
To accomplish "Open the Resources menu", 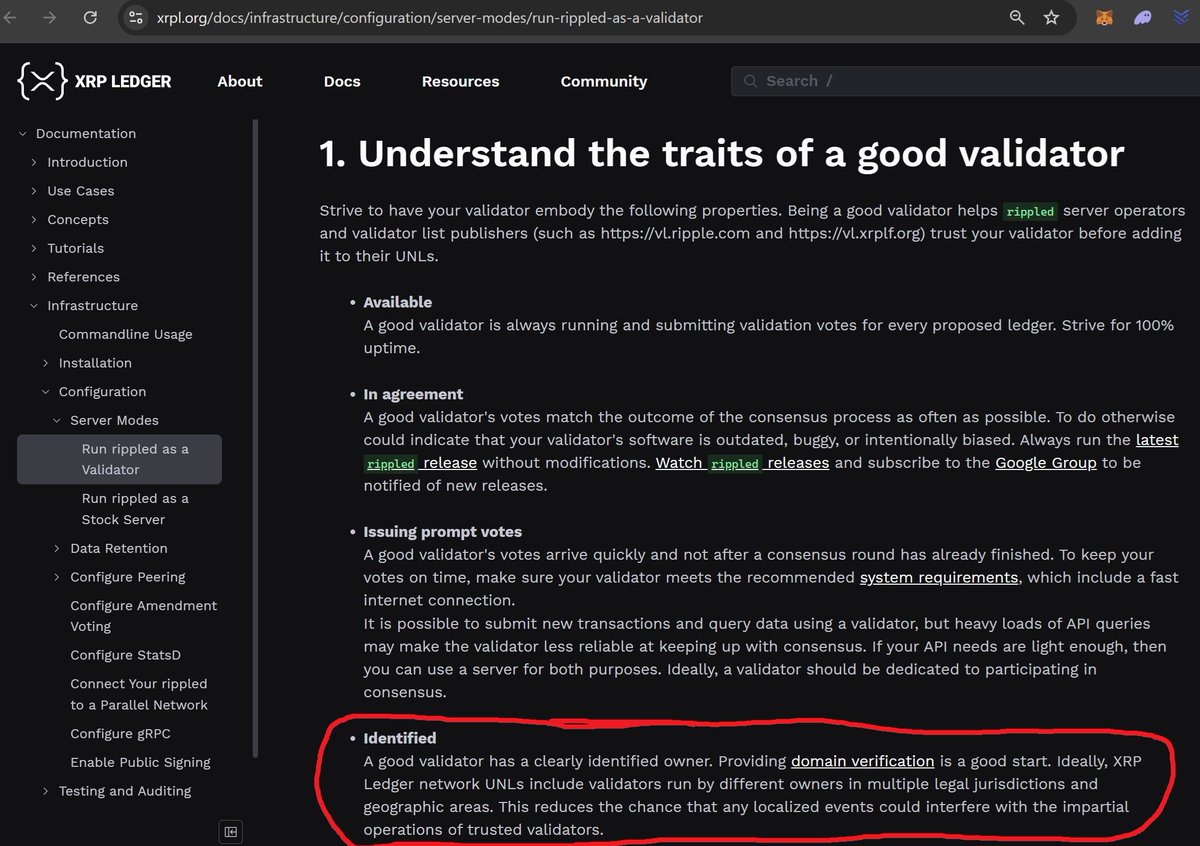I will (460, 81).
